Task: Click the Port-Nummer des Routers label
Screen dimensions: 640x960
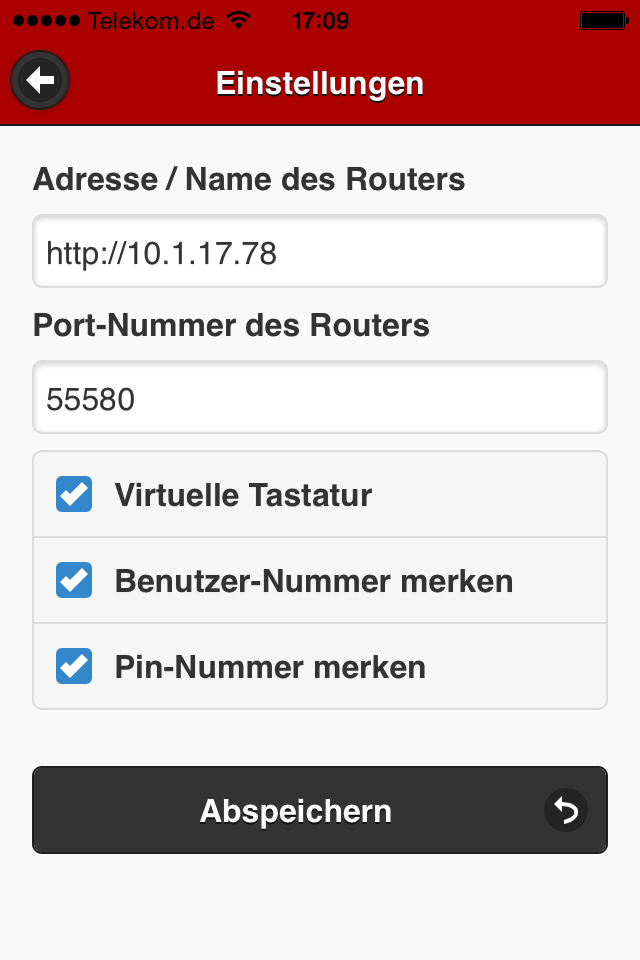Action: (231, 325)
